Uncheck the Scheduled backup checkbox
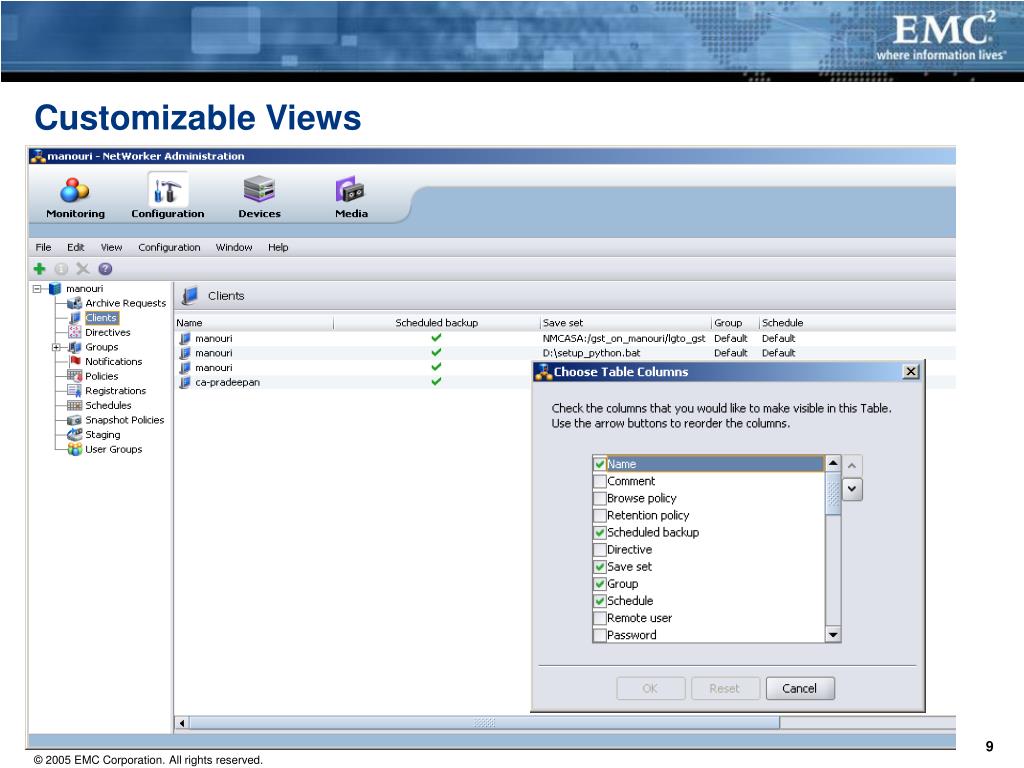This screenshot has height=768, width=1024. (600, 532)
